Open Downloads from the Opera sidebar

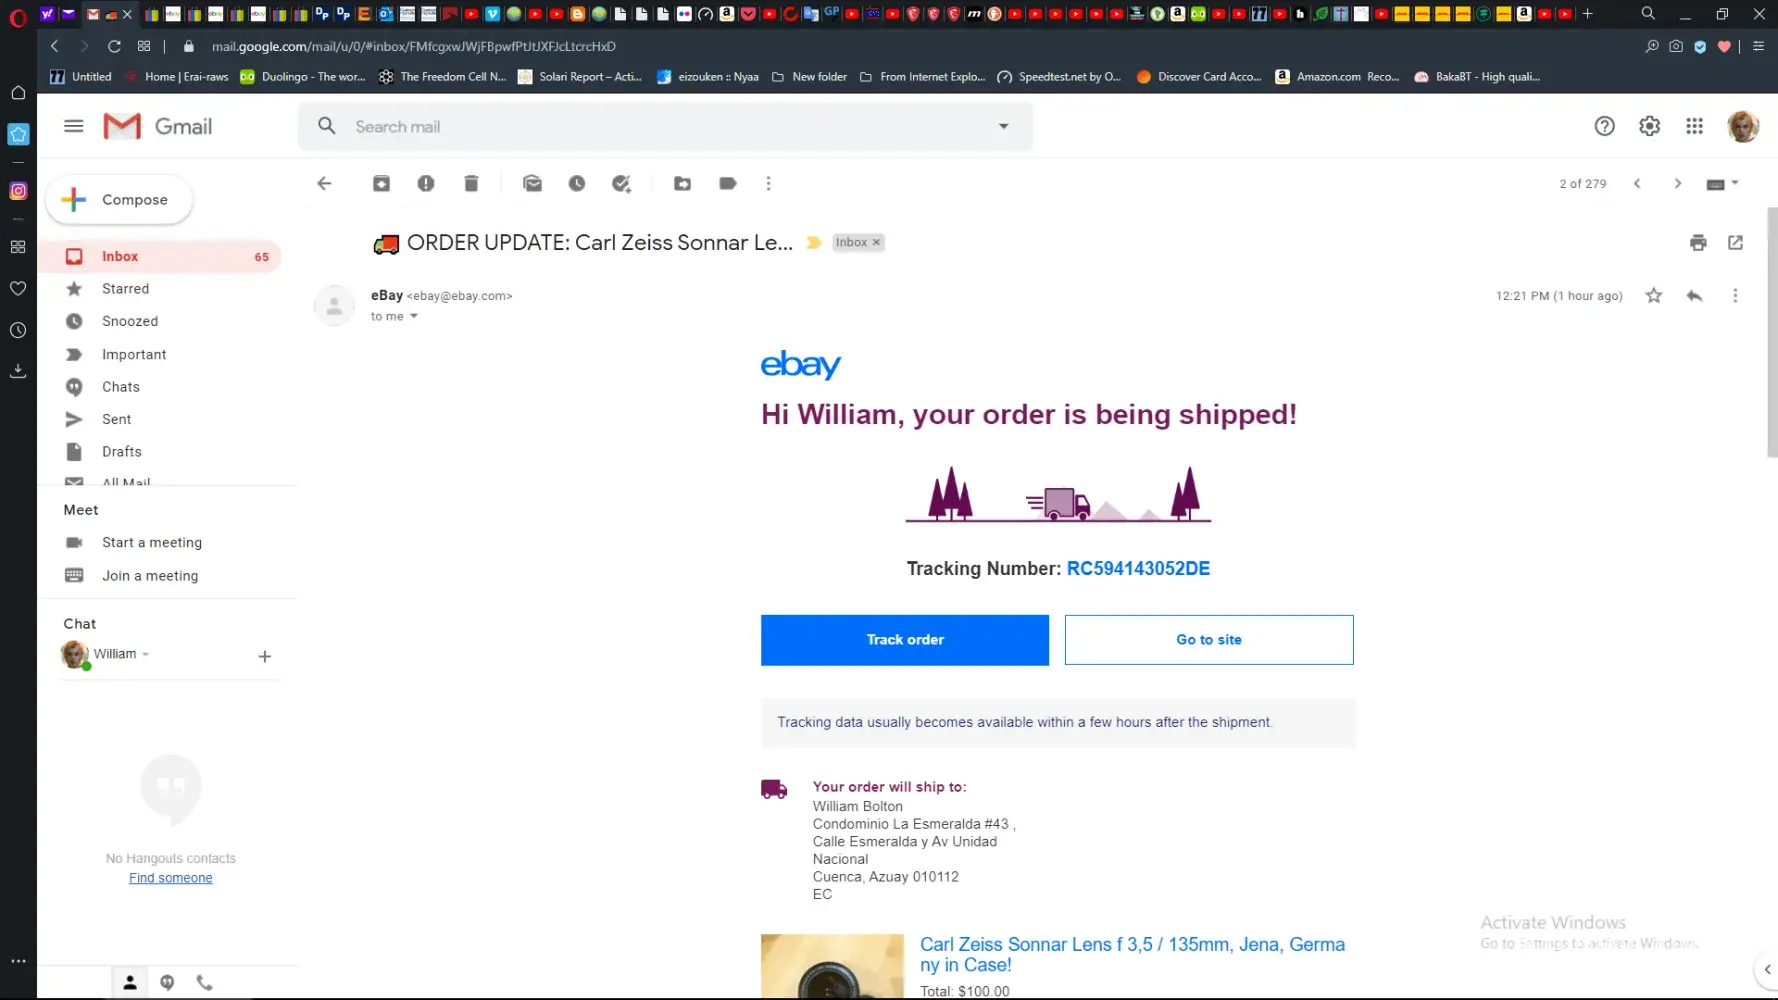coord(18,371)
